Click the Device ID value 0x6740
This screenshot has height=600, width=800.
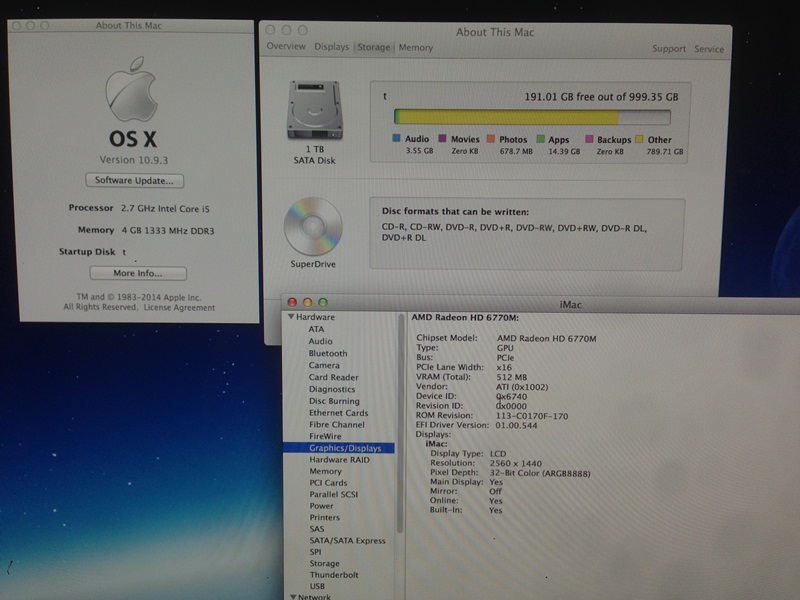(x=512, y=396)
